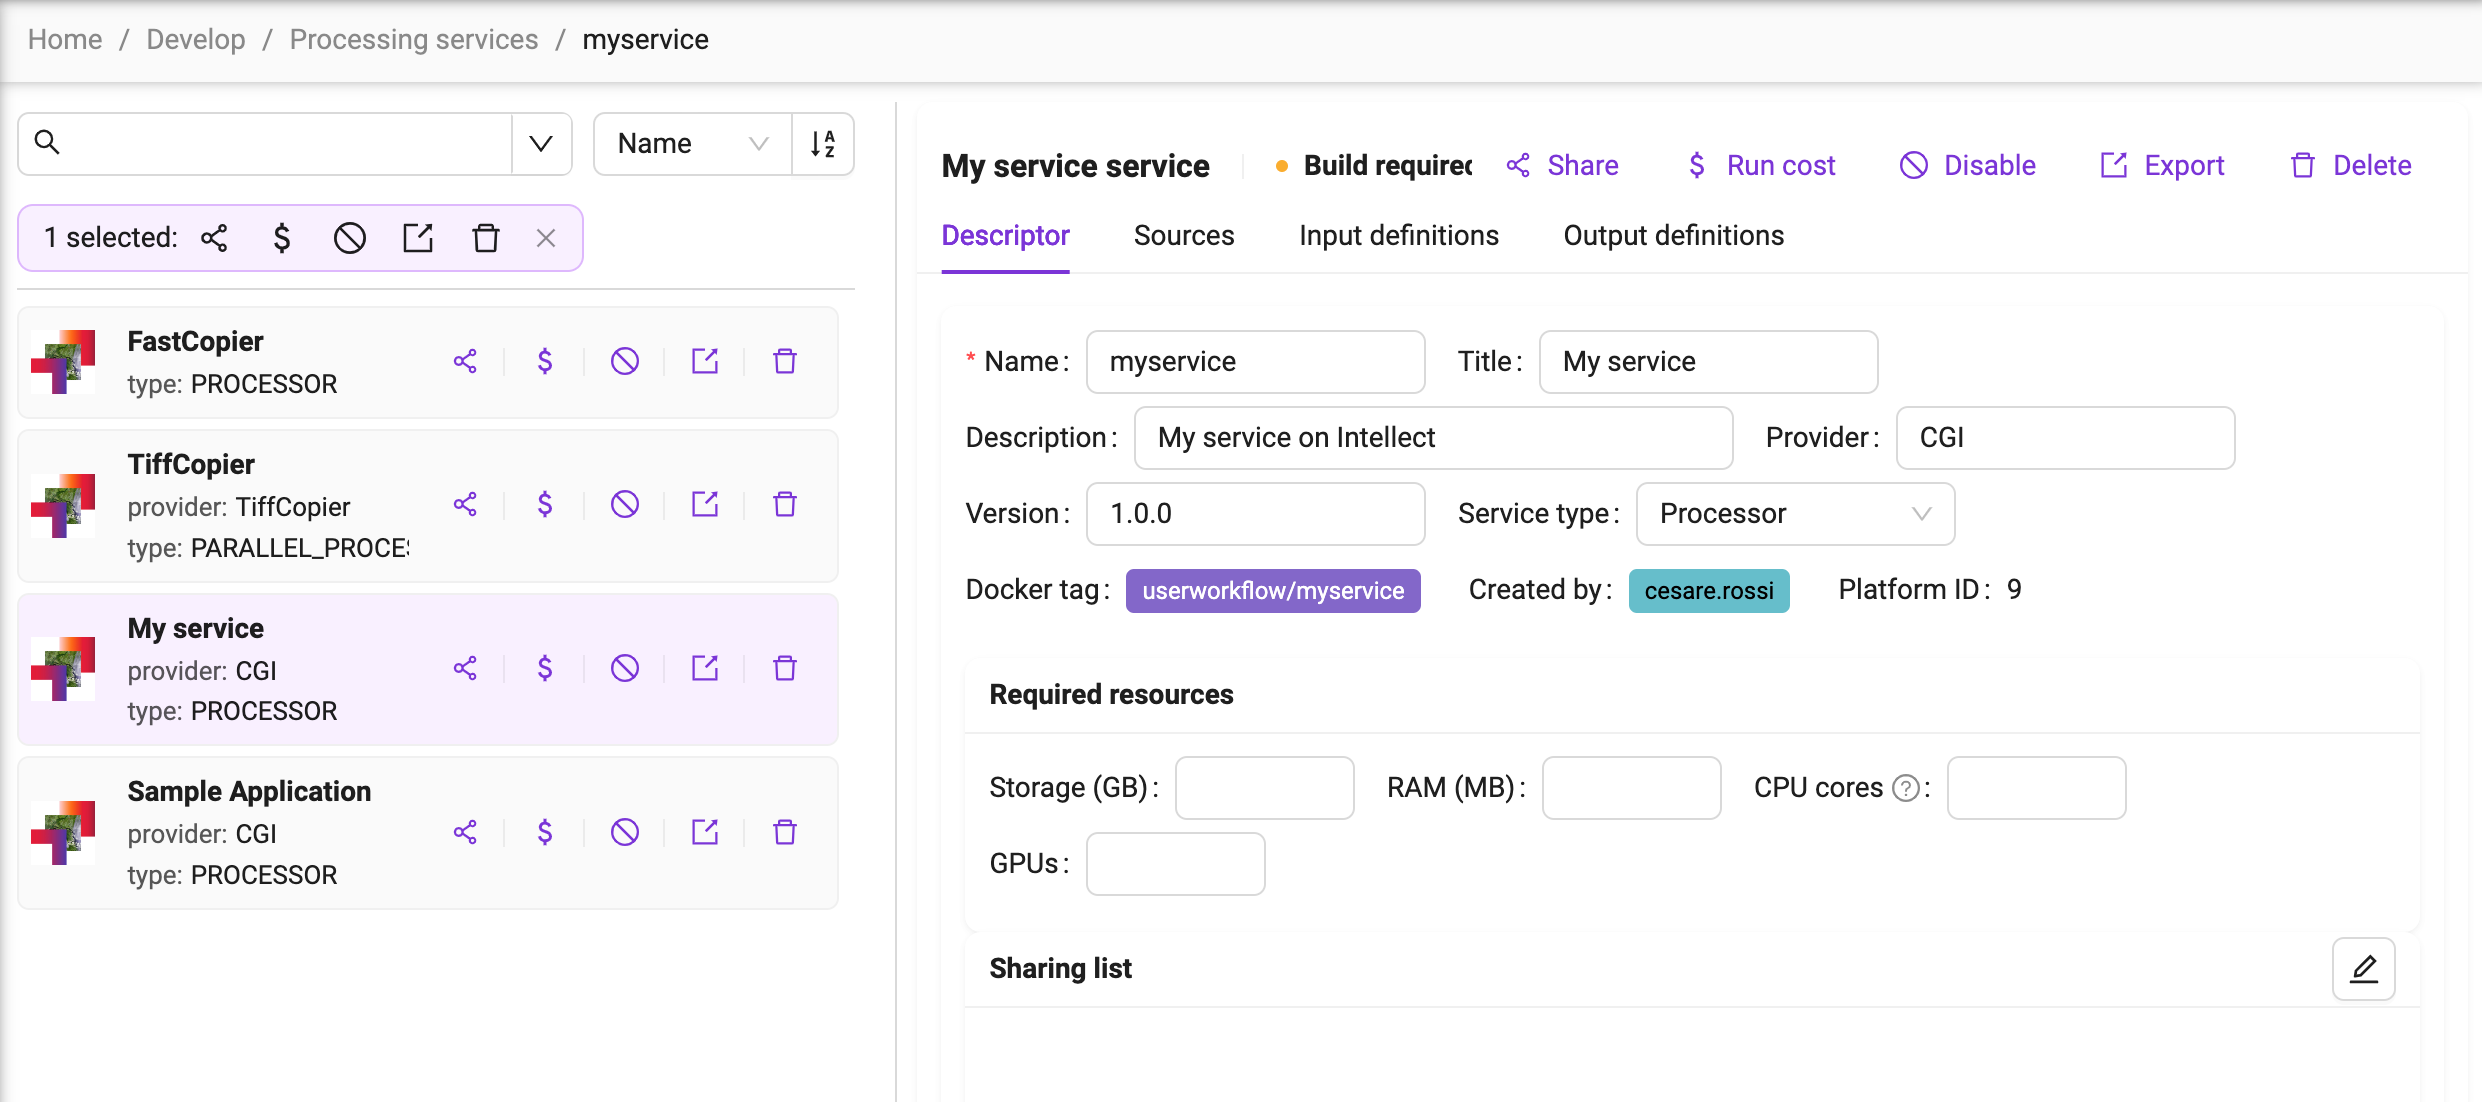
Task: Click the Run cost button in header
Action: (1760, 166)
